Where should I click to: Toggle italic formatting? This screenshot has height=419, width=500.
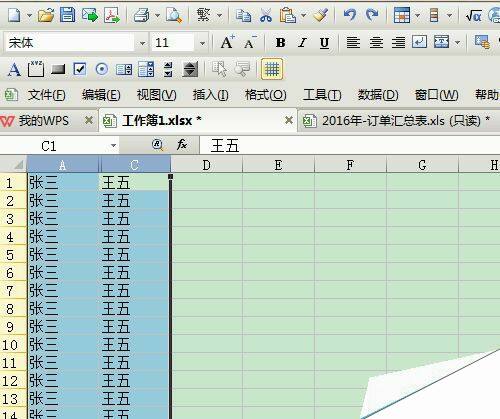click(x=302, y=42)
